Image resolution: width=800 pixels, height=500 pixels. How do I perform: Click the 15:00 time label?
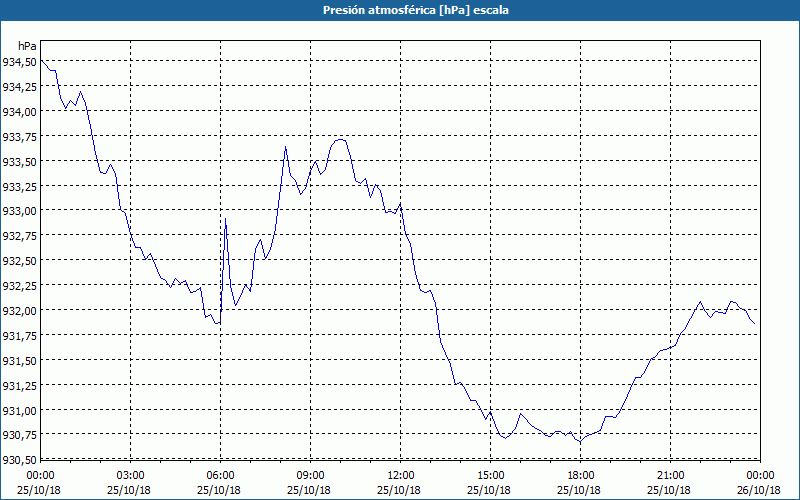490,476
